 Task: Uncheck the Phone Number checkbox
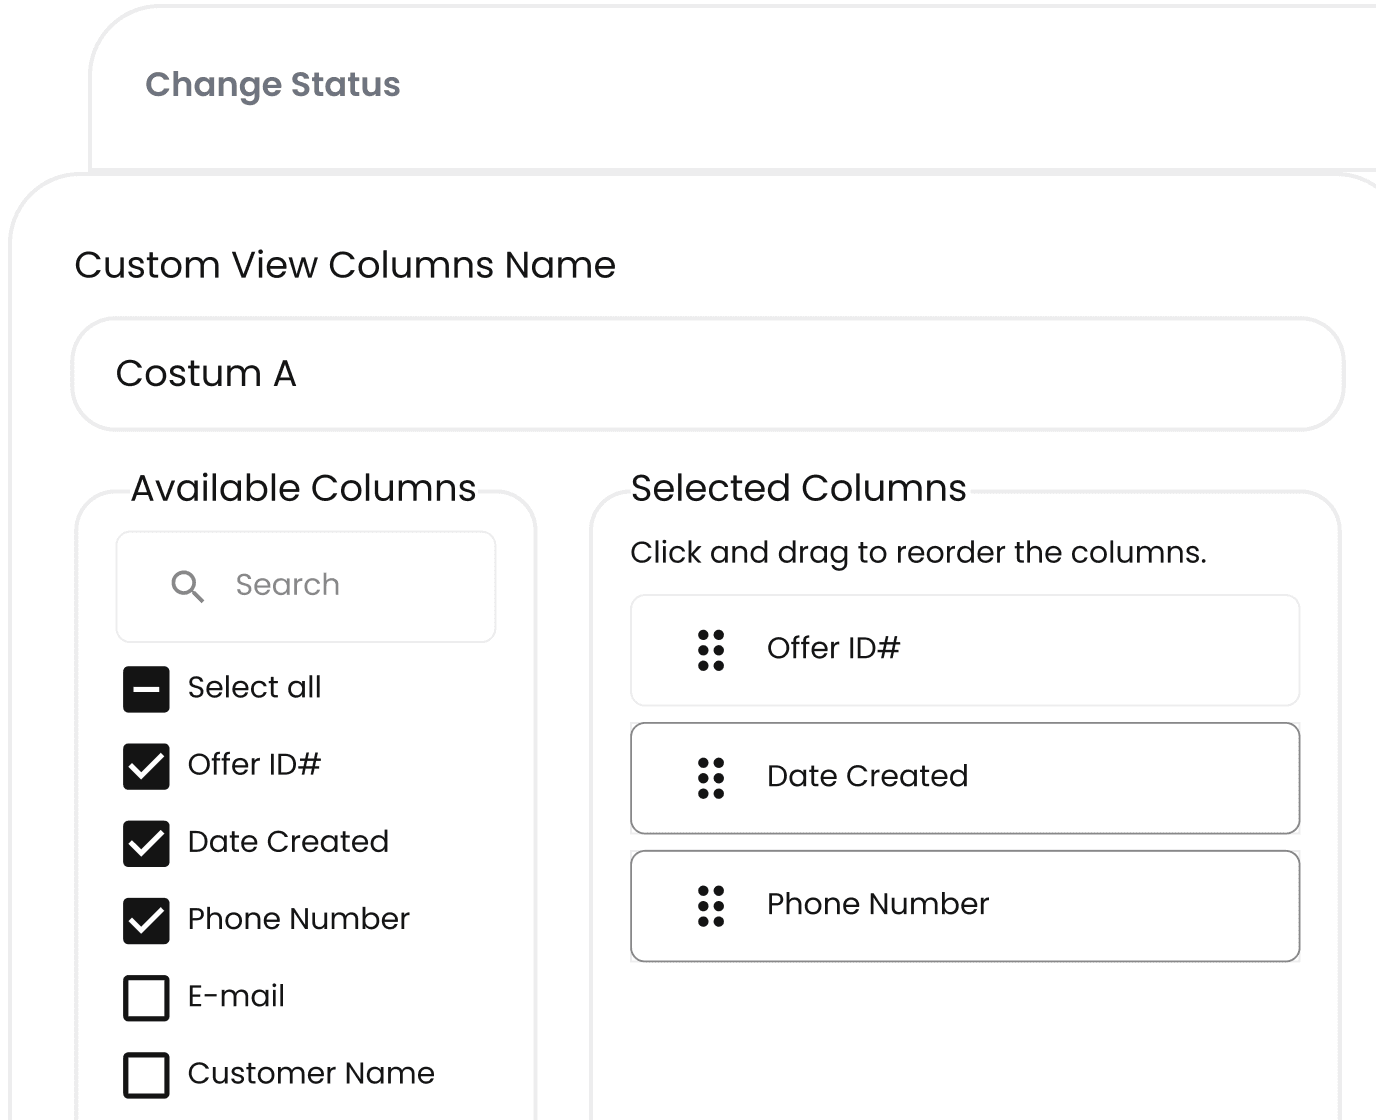click(x=146, y=920)
